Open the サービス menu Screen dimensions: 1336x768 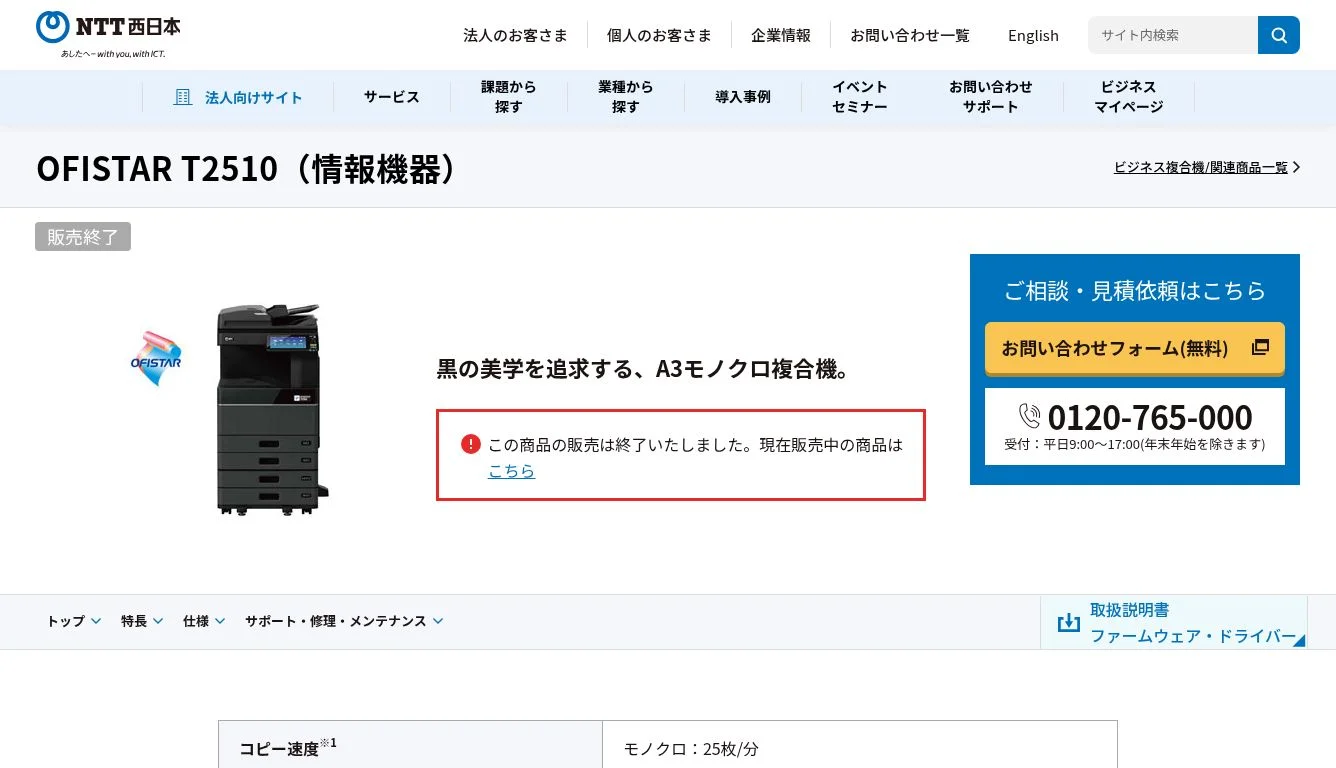392,97
